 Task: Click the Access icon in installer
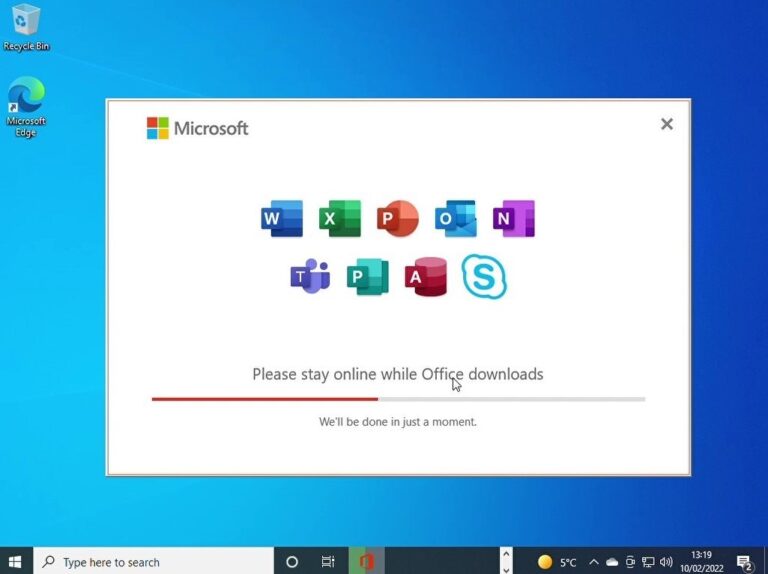coord(426,277)
